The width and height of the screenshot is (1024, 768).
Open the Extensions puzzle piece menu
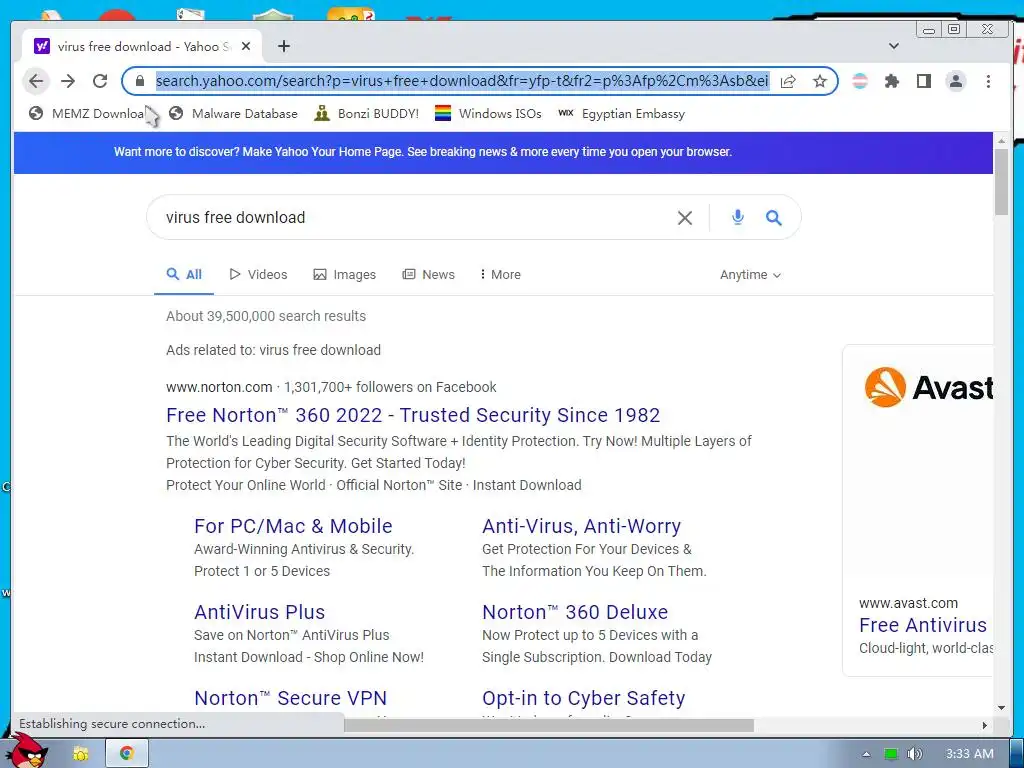891,81
